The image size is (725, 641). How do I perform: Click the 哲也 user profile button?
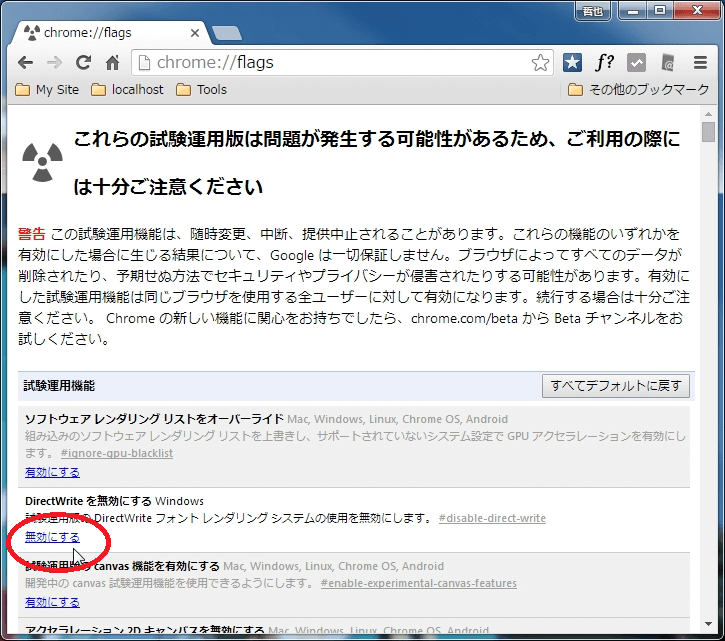pyautogui.click(x=593, y=11)
